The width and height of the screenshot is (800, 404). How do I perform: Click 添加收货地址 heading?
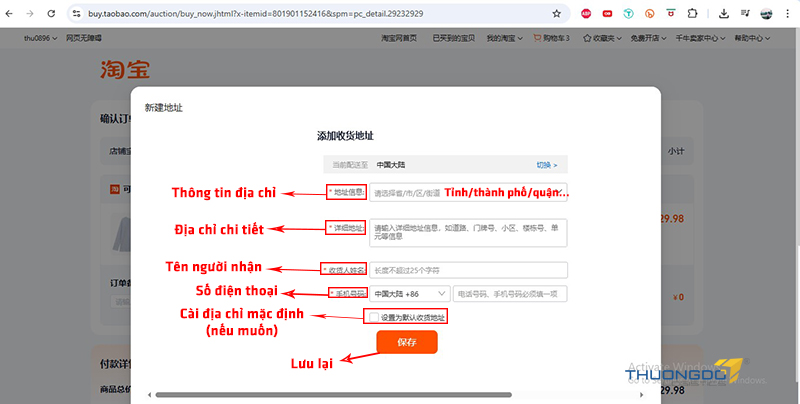pos(345,136)
